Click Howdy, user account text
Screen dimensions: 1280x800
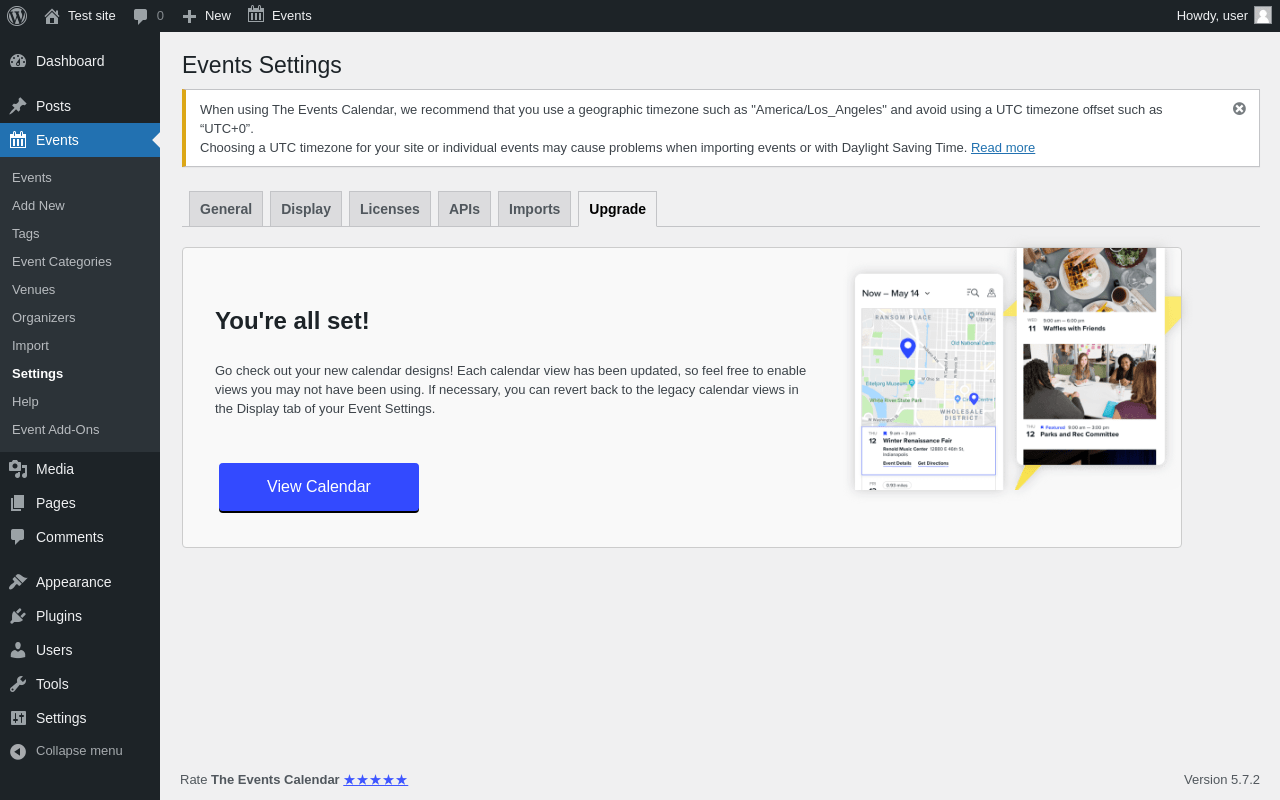pyautogui.click(x=1212, y=15)
